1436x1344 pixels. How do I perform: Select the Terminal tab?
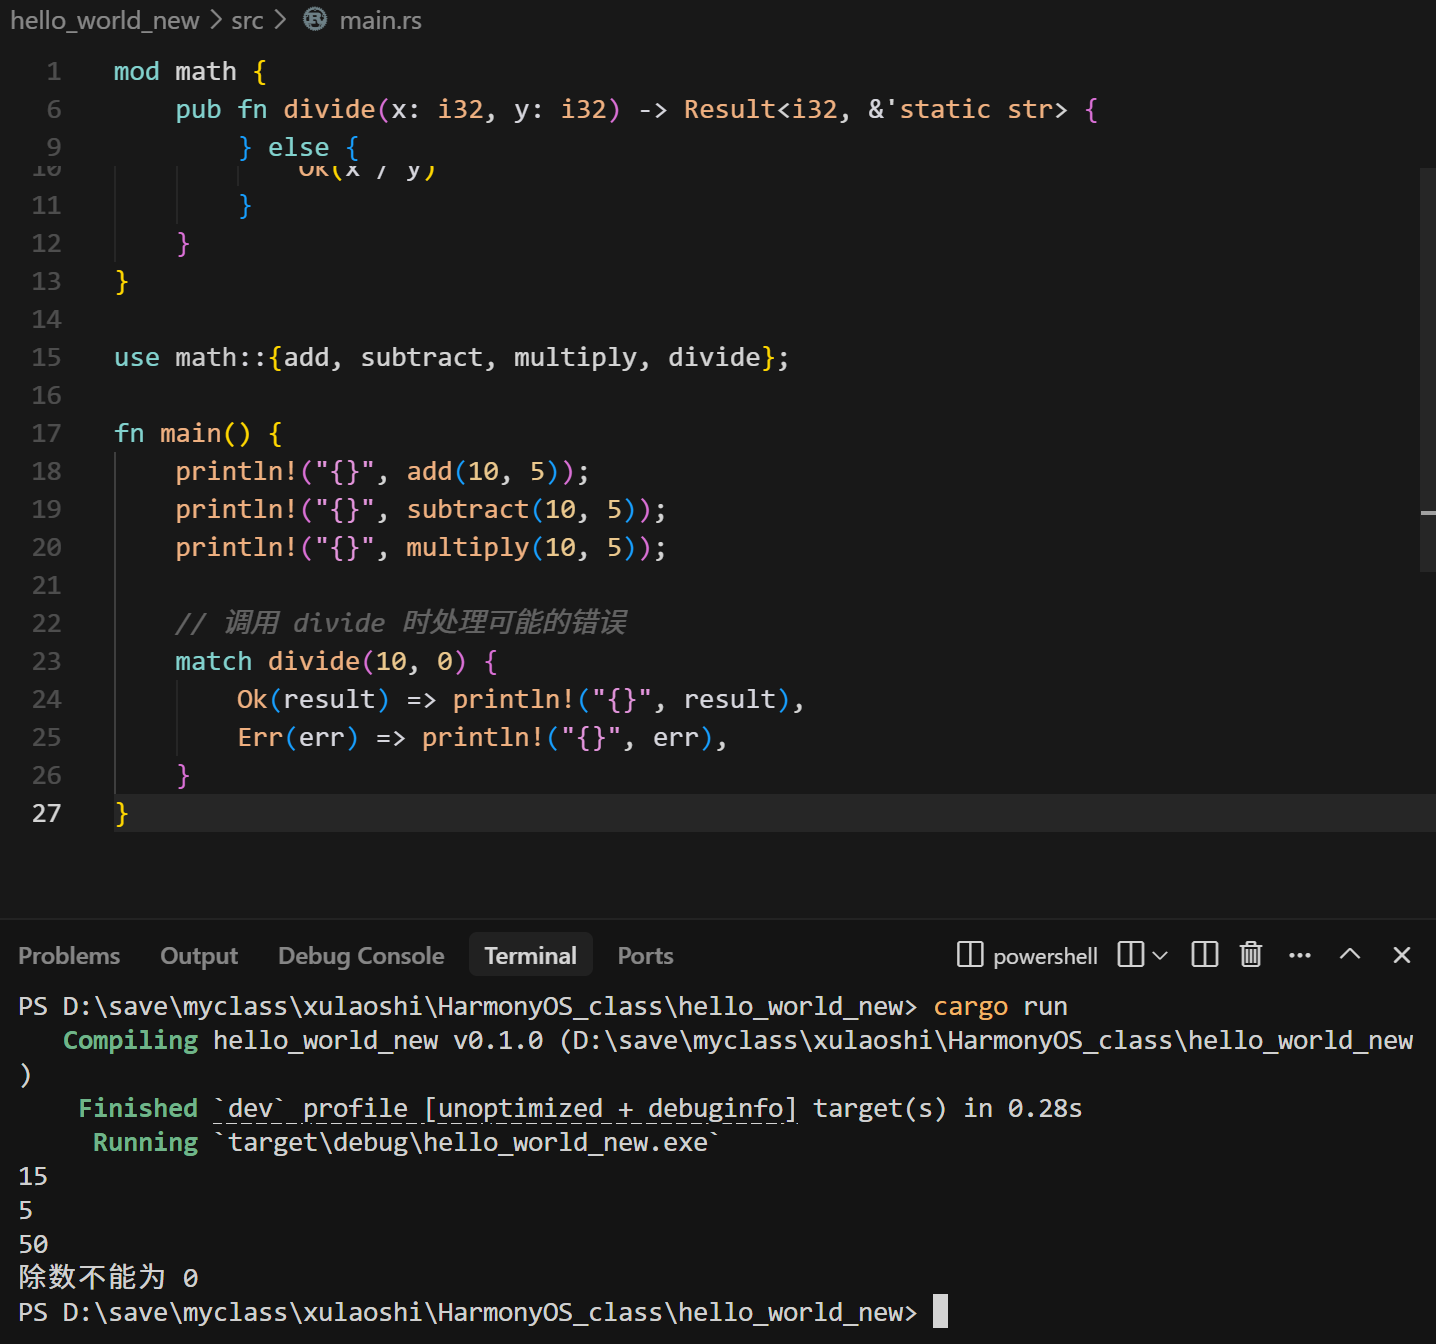coord(531,956)
